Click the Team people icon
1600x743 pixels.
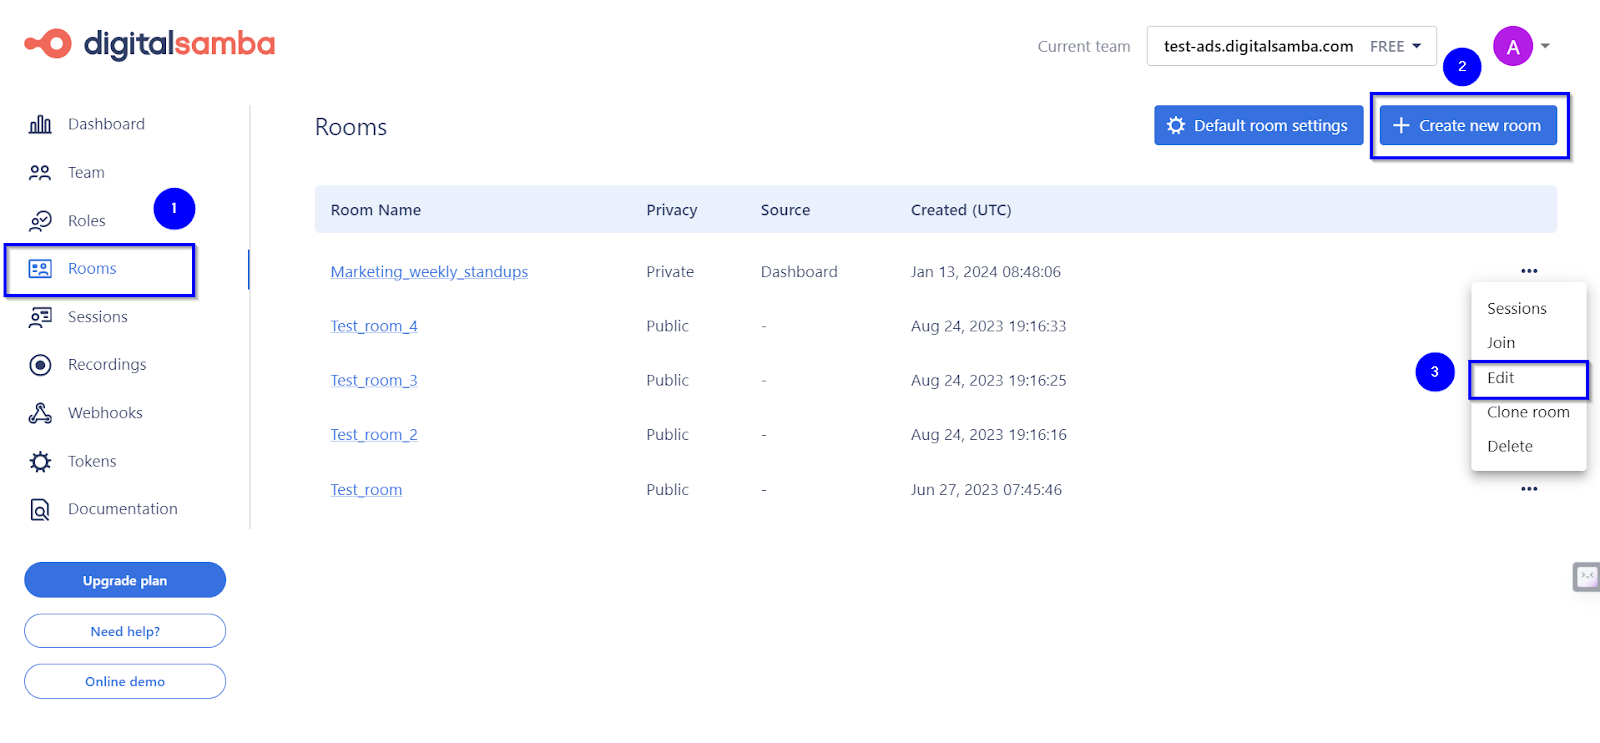coord(40,173)
